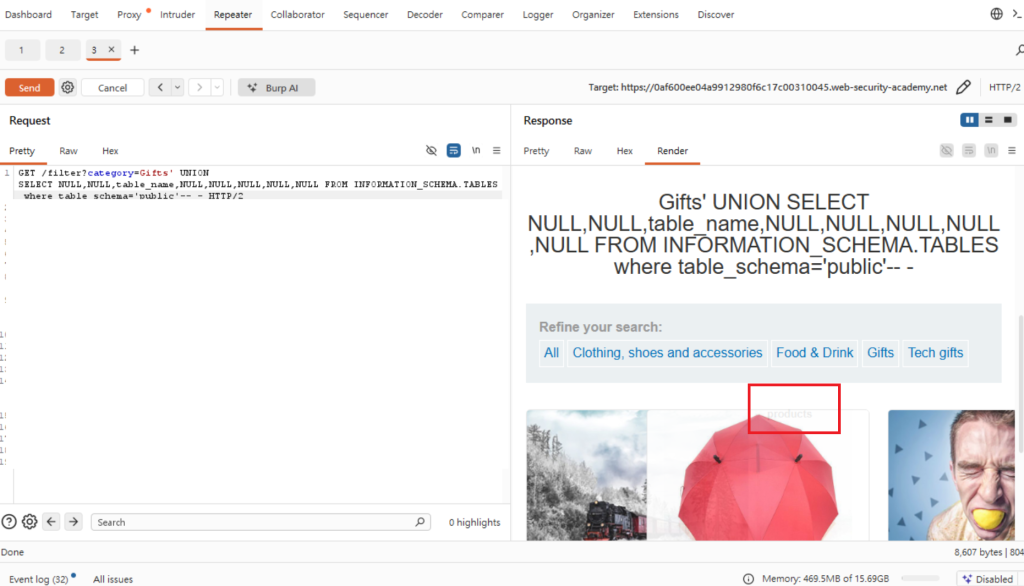Open the help icon below the Request editor
Screen dimensions: 1024x586
[9, 521]
